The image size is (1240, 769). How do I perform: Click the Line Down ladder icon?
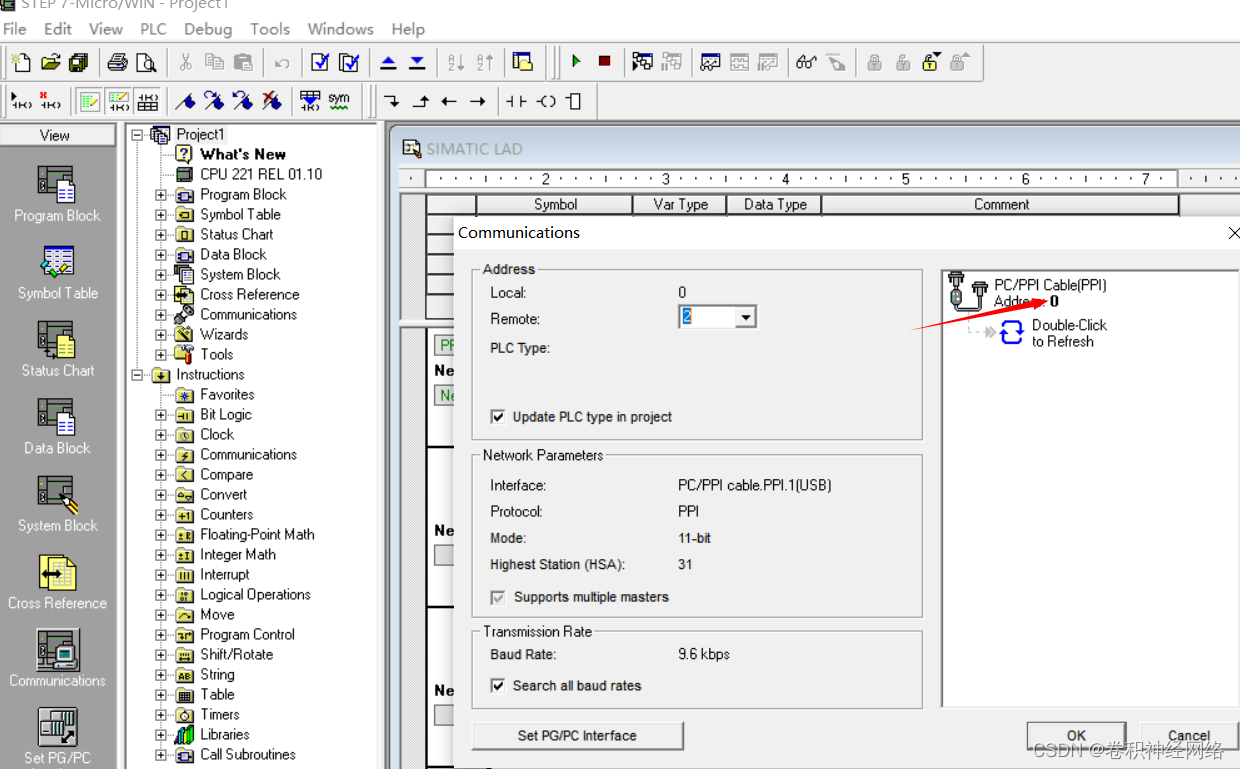coord(392,101)
